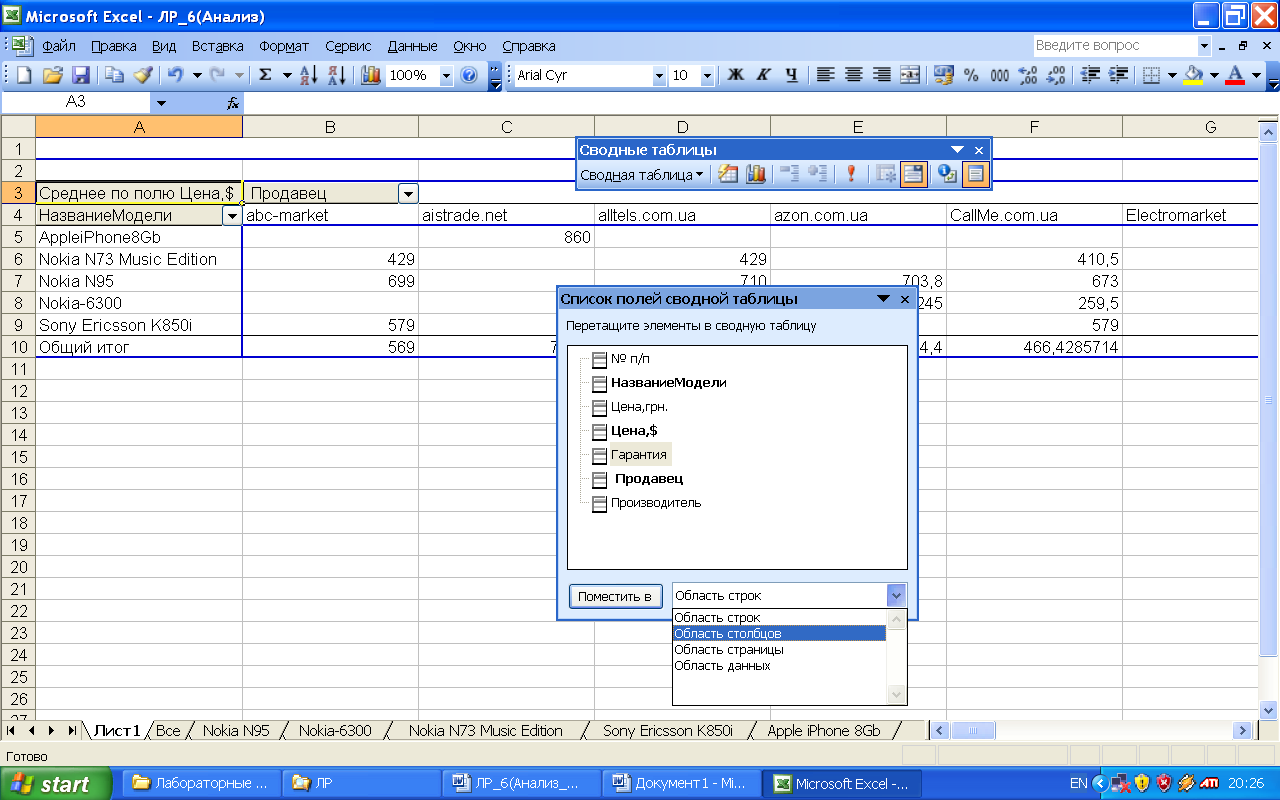Open the Name Box dropdown arrow
Screen dimensions: 1280x800
point(161,102)
